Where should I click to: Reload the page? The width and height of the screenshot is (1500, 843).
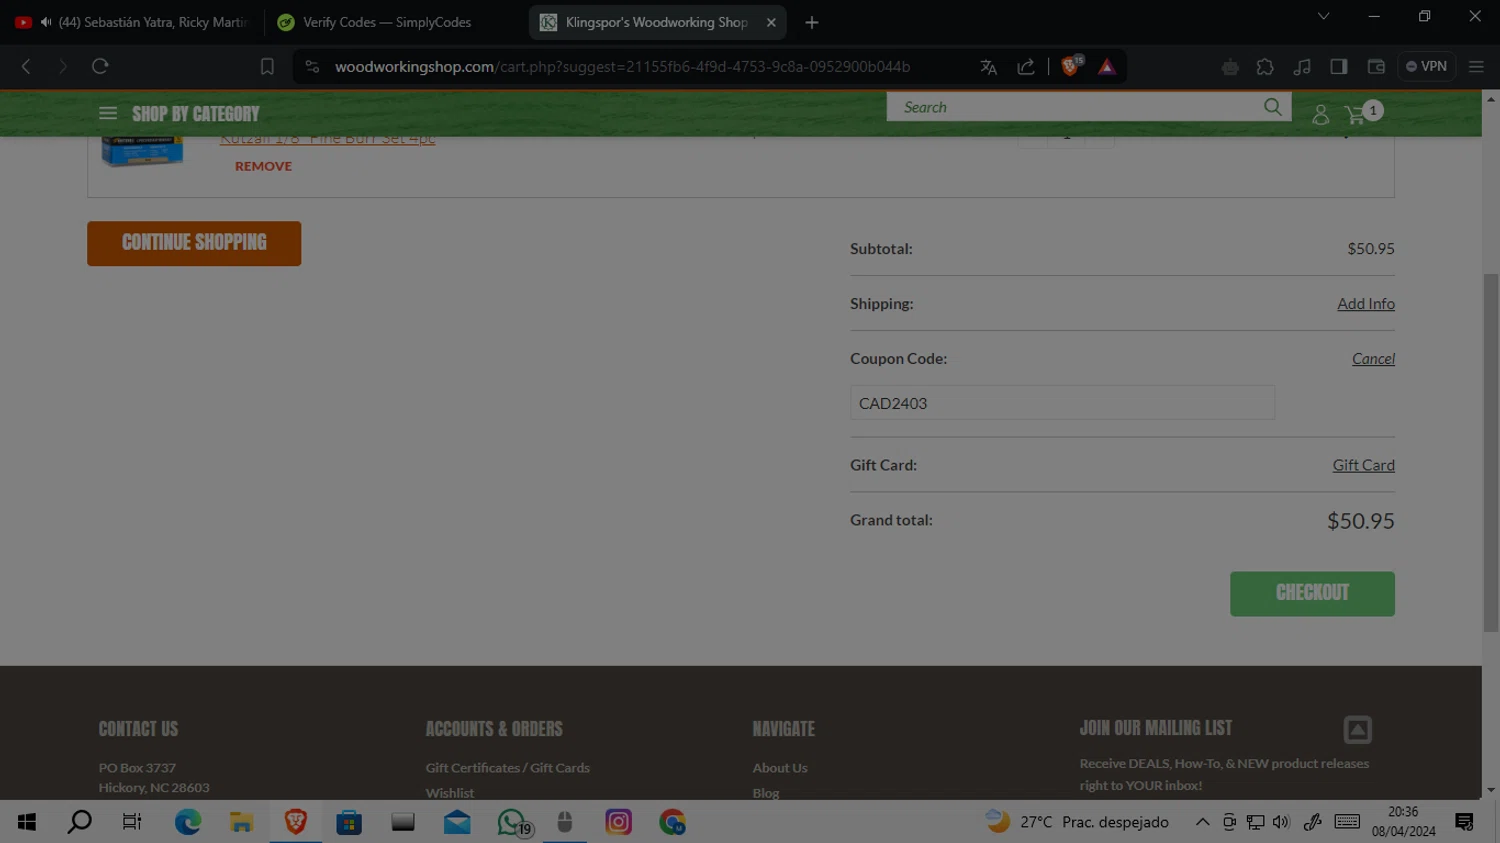100,66
